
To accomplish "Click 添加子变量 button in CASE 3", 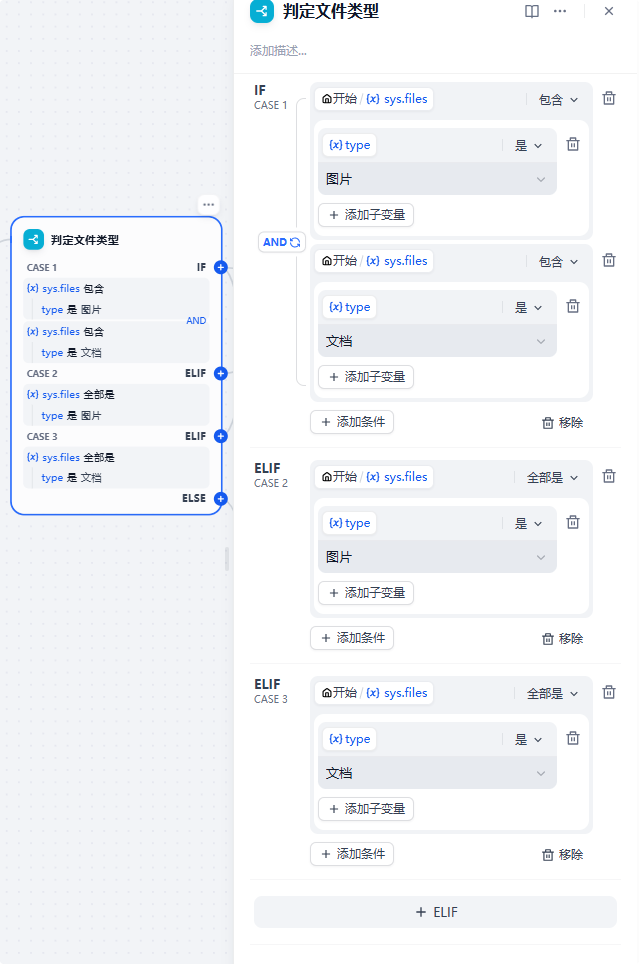I will click(x=366, y=808).
